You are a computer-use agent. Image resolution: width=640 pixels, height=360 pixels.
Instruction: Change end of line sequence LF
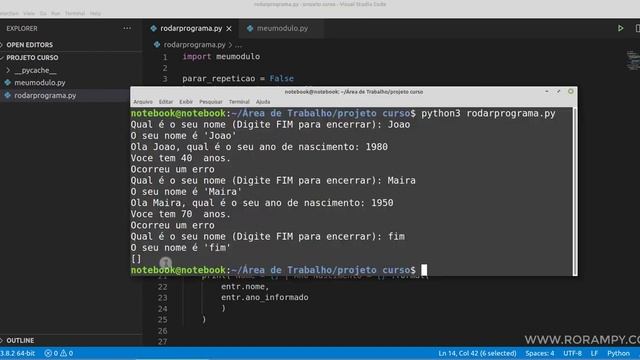coord(594,353)
